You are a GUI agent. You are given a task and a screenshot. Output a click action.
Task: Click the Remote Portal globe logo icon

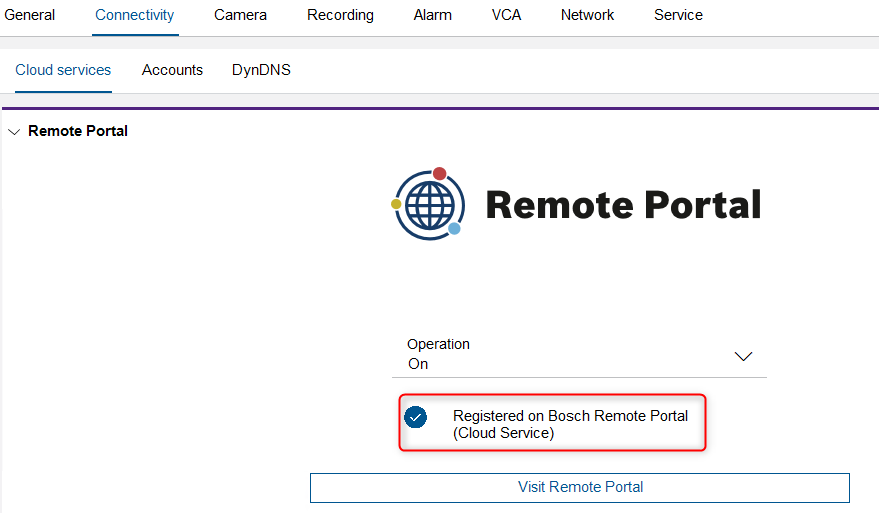tap(427, 204)
